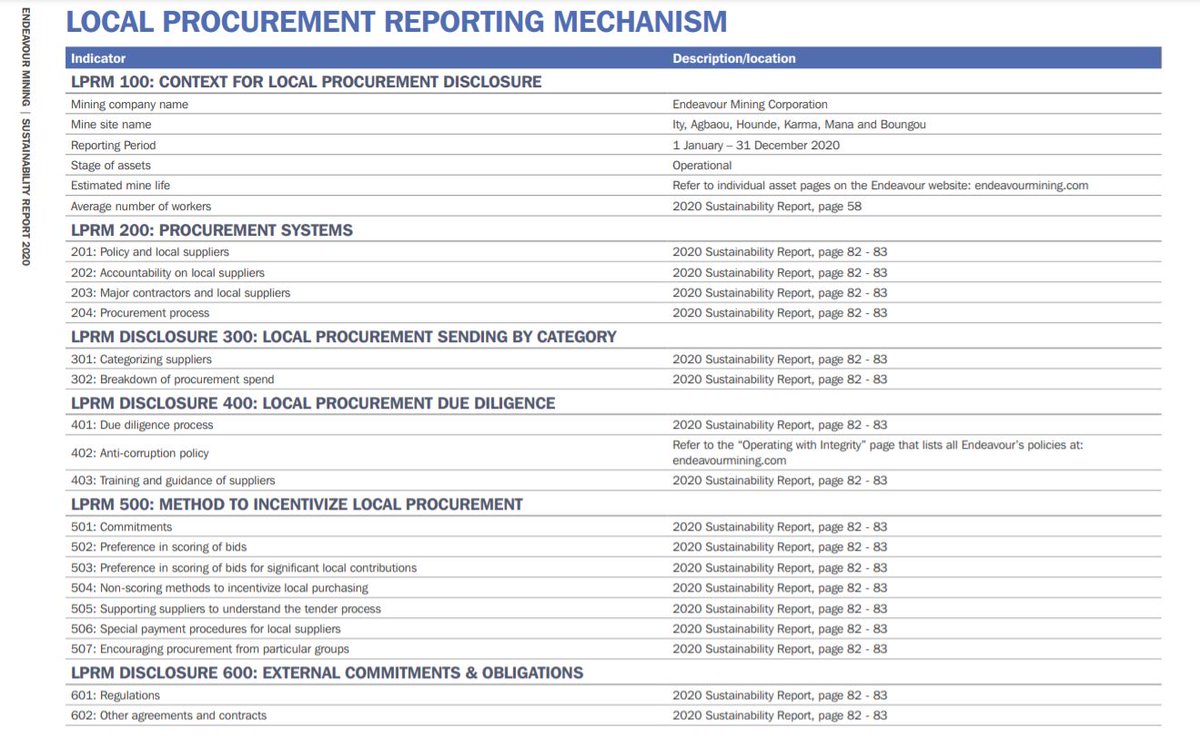The image size is (1200, 739).
Task: Click '301: Categorizing suppliers'
Action: tap(142, 359)
